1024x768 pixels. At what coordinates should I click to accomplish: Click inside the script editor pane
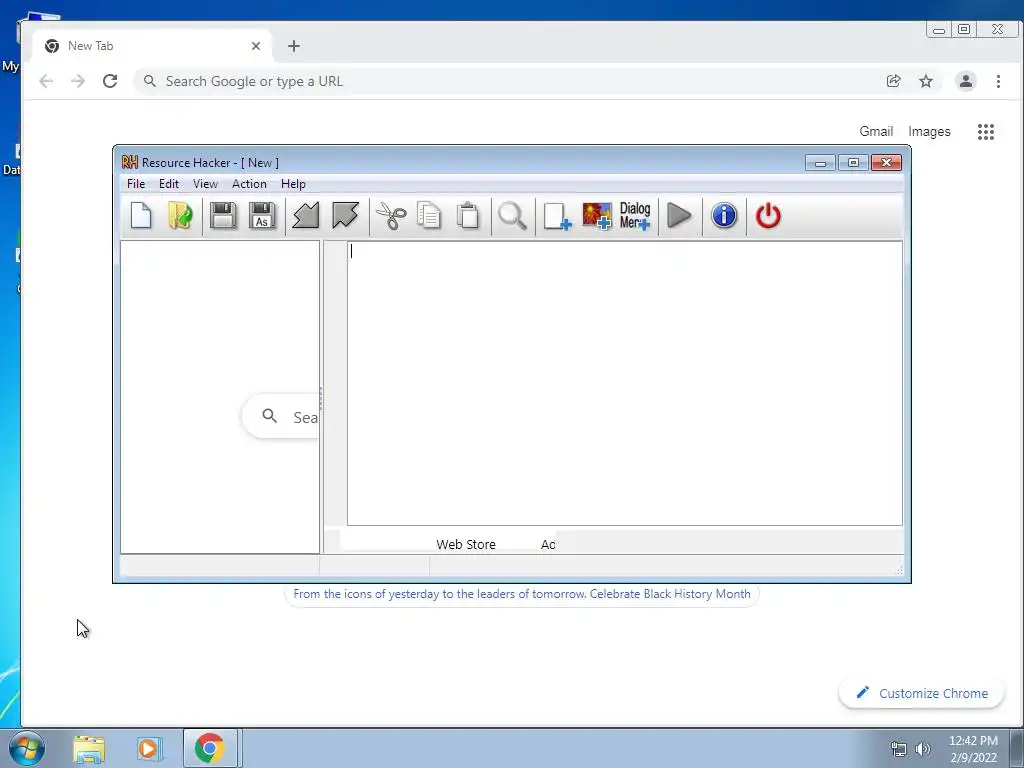click(x=624, y=383)
